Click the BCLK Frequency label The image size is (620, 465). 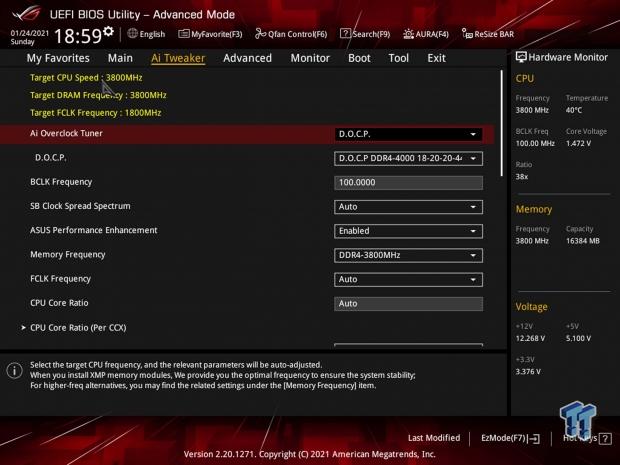click(61, 182)
